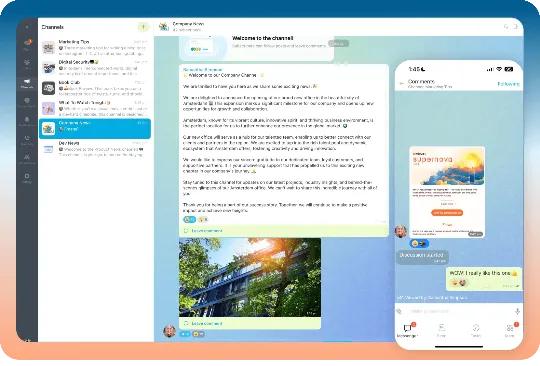
Task: Switch to the Messenger tab on mobile
Action: click(407, 331)
